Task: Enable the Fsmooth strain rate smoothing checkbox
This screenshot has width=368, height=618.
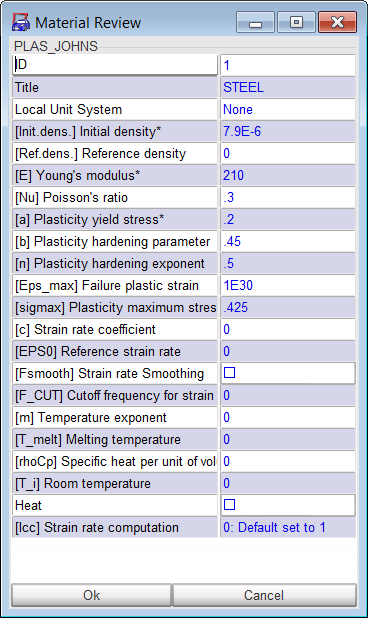Action: (229, 372)
